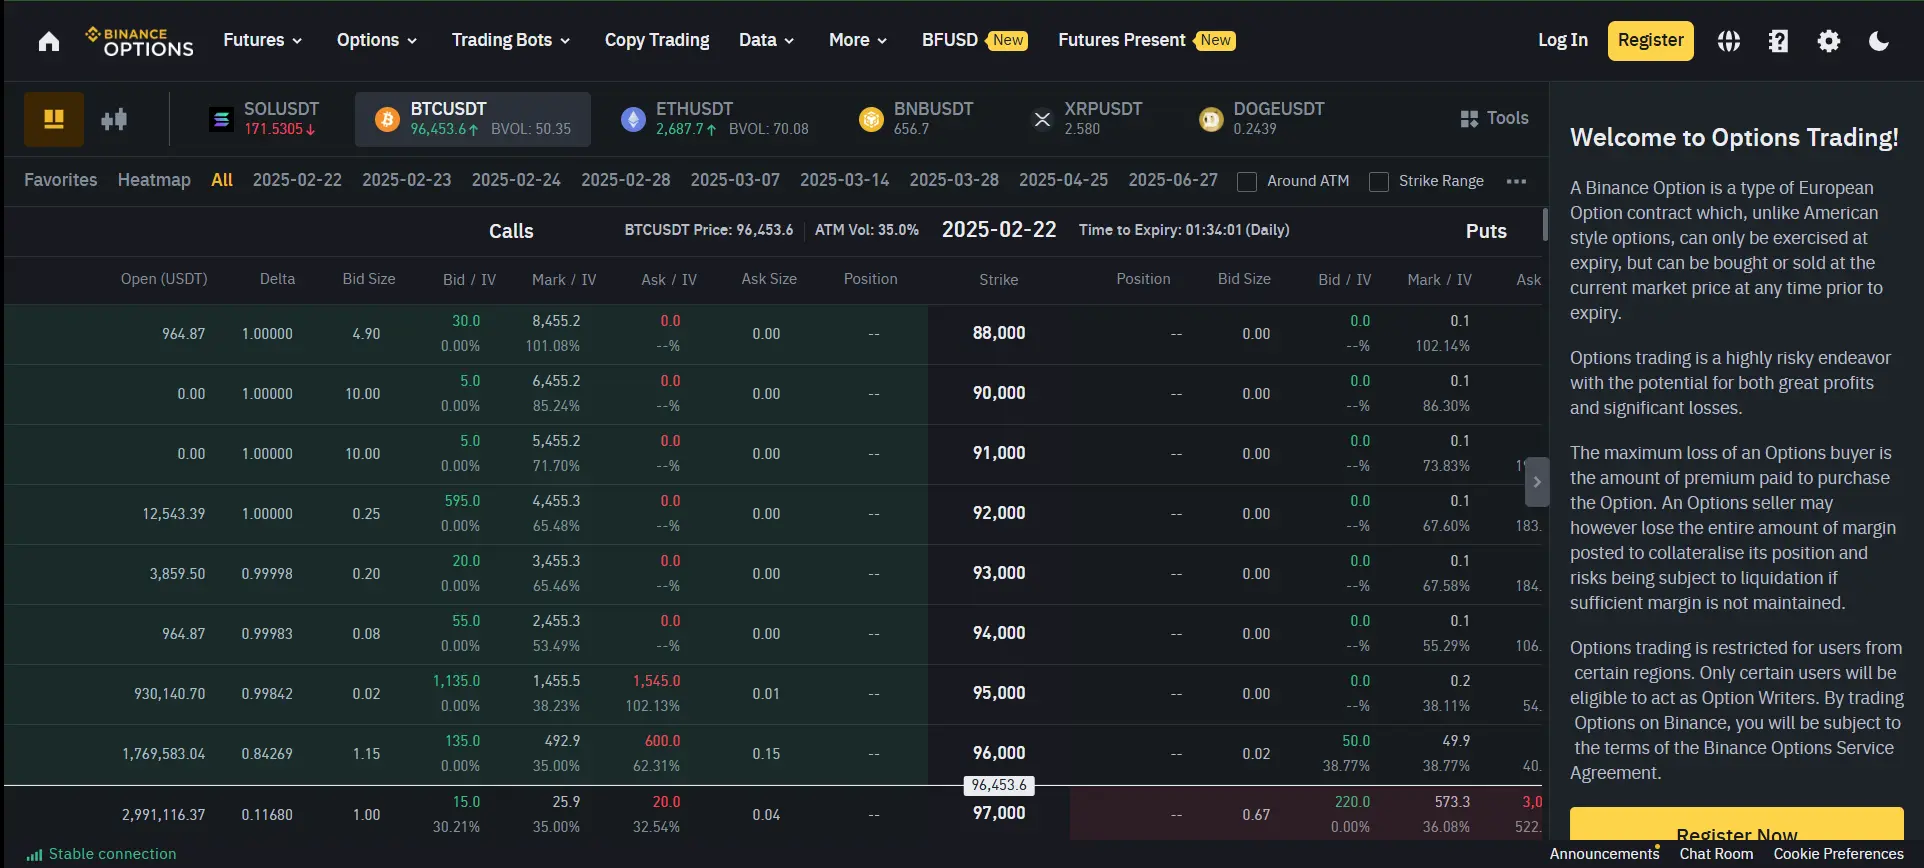The width and height of the screenshot is (1924, 868).
Task: Click the Register Now button
Action: click(1737, 824)
